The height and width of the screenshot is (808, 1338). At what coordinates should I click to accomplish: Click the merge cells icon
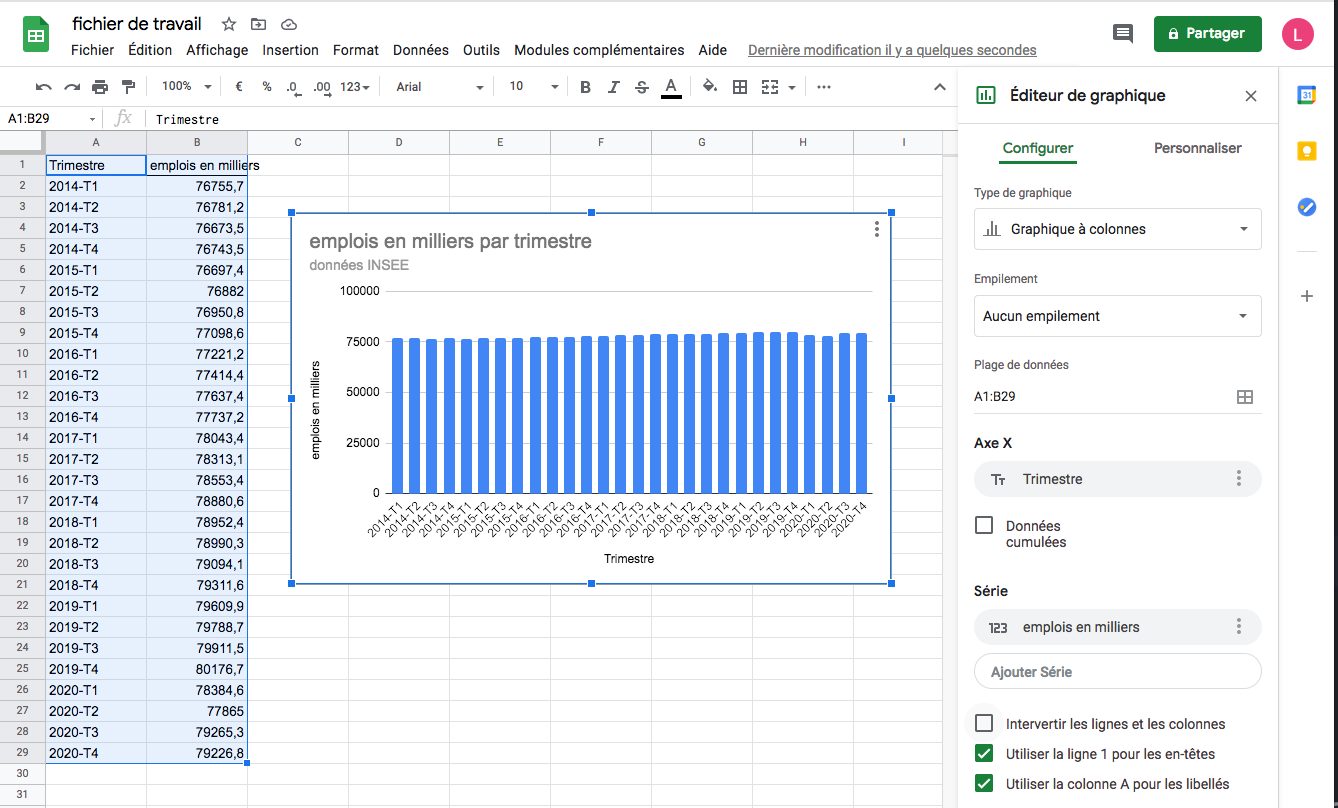click(769, 87)
